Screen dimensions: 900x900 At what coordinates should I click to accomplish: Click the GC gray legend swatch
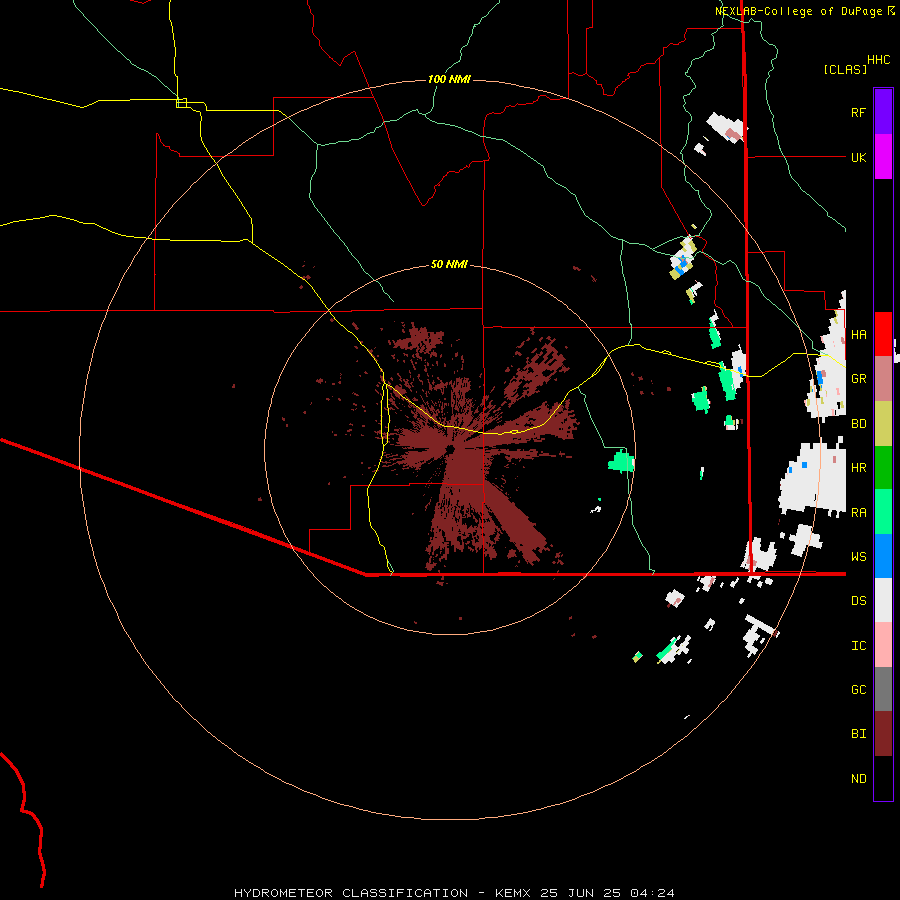click(x=883, y=689)
